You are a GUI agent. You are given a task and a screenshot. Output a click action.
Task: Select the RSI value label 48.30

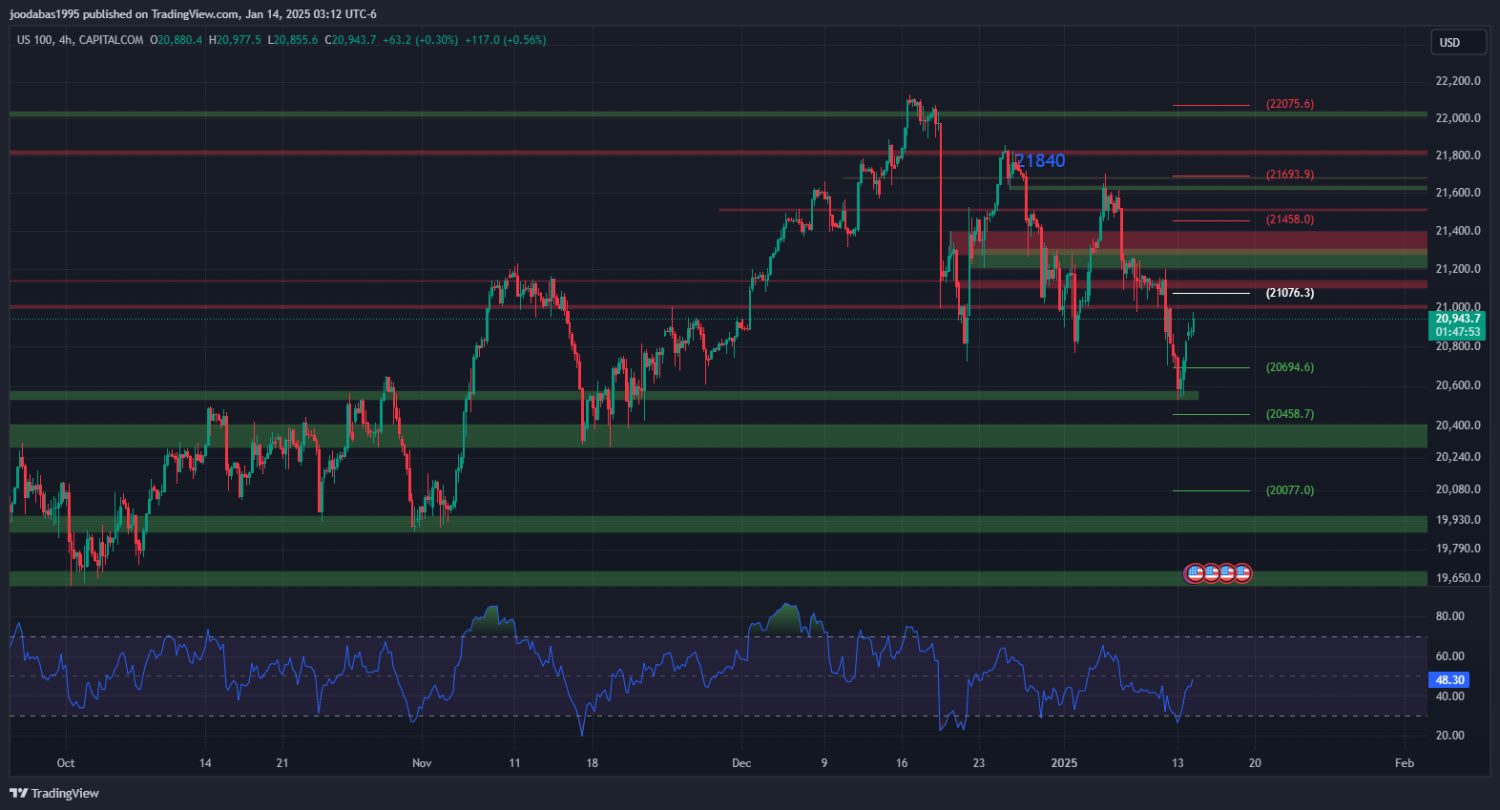click(1449, 679)
